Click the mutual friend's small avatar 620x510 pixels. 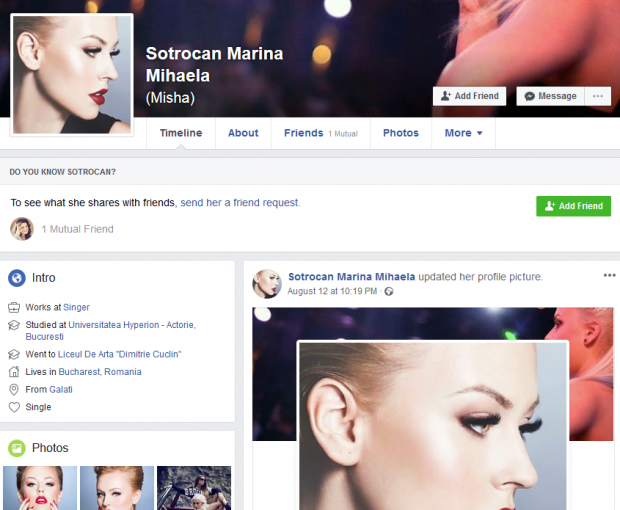[x=21, y=229]
